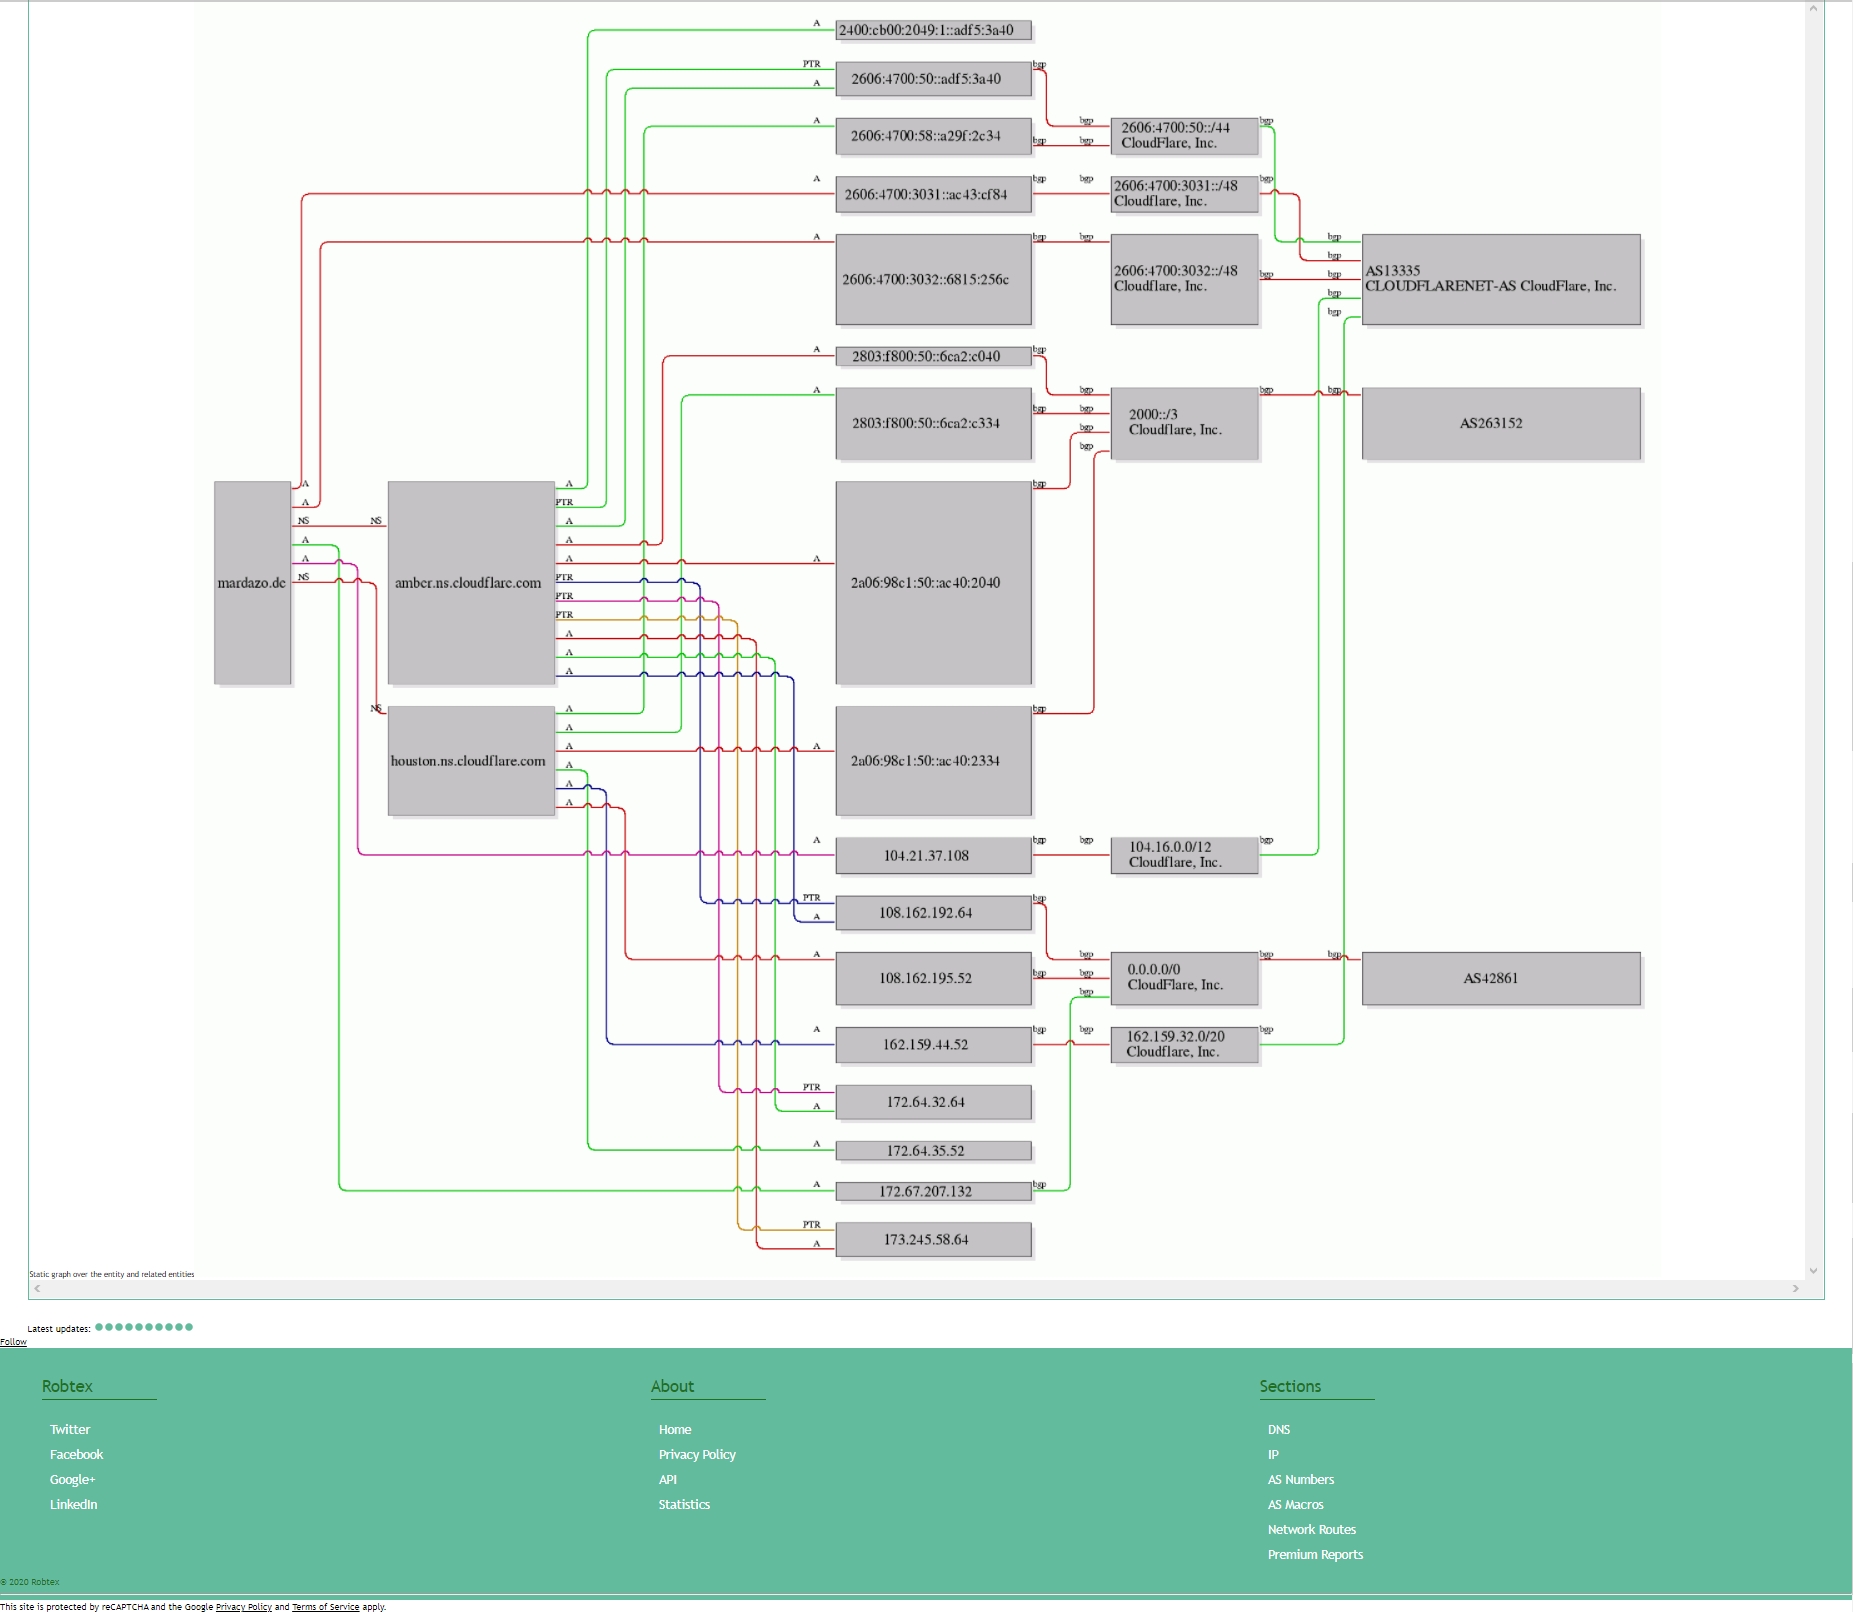Click graph horizontal scrollbar left arrow

click(37, 1288)
